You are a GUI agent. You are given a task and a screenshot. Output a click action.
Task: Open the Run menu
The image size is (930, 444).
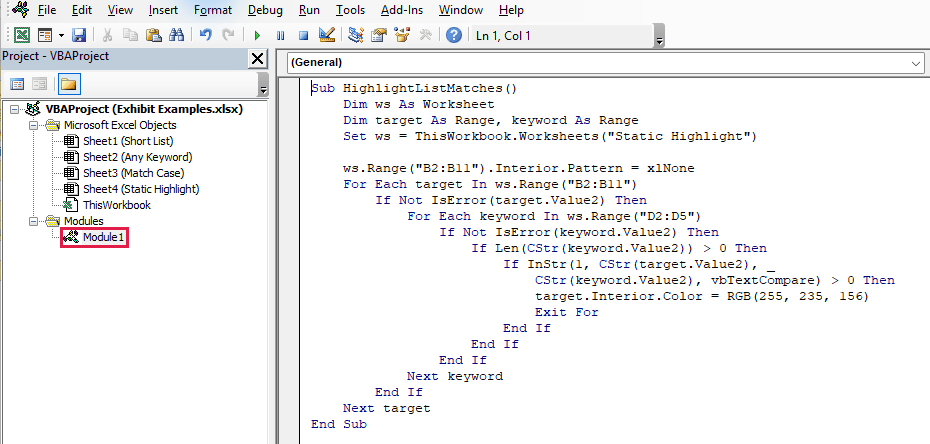[309, 10]
